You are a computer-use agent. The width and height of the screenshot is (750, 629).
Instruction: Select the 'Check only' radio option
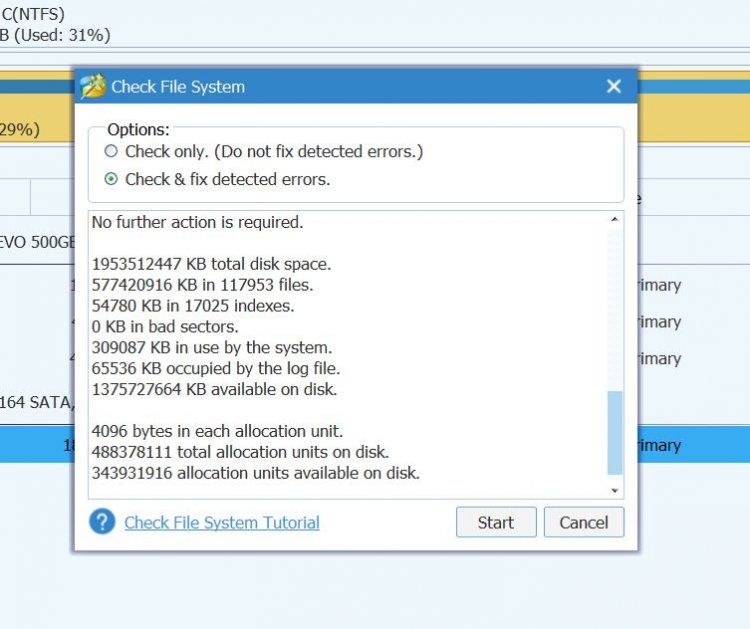(110, 152)
